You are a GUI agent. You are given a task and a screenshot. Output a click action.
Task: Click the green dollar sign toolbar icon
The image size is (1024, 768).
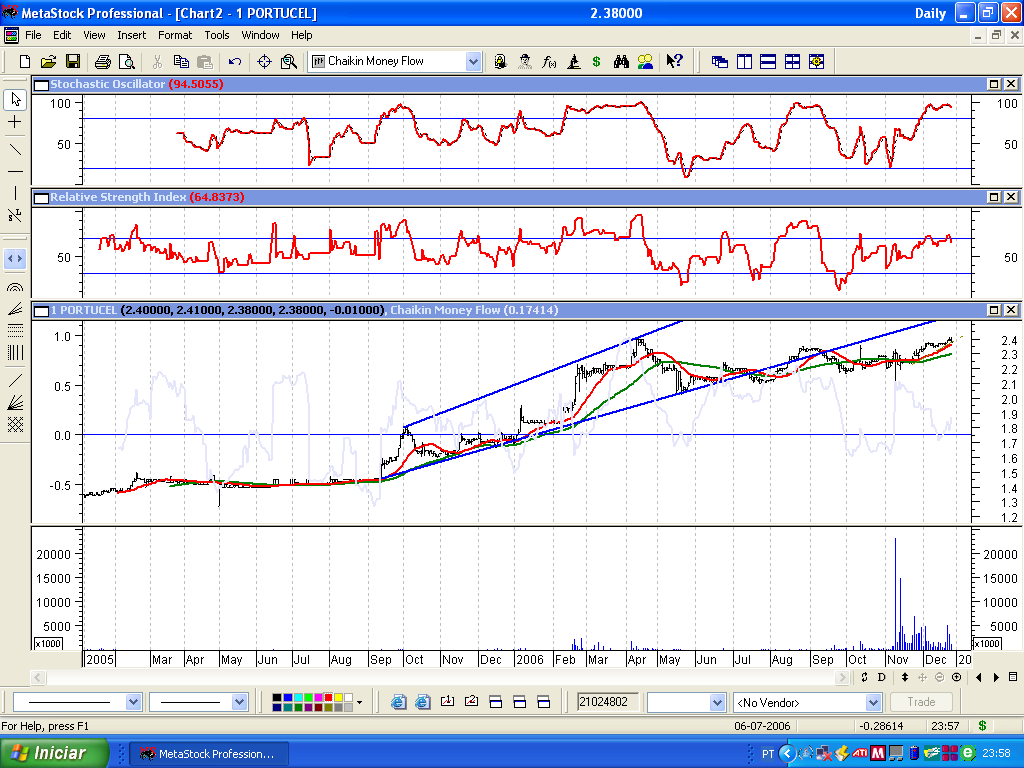596,61
